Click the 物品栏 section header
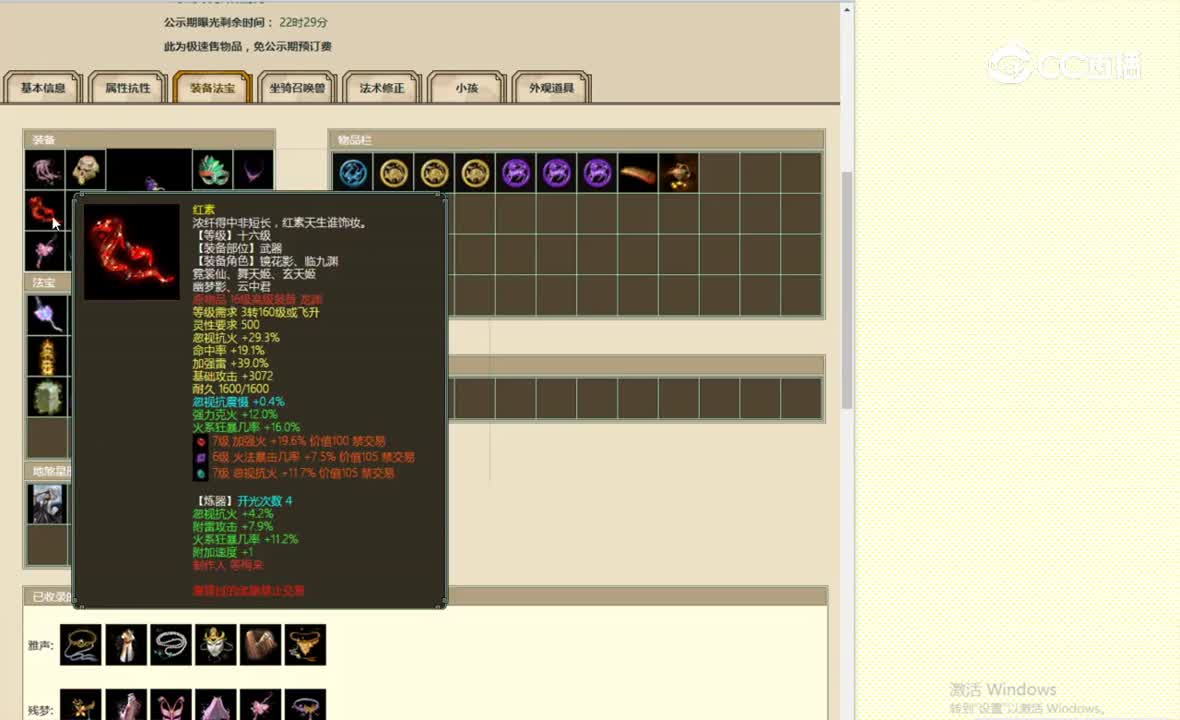 [x=576, y=139]
